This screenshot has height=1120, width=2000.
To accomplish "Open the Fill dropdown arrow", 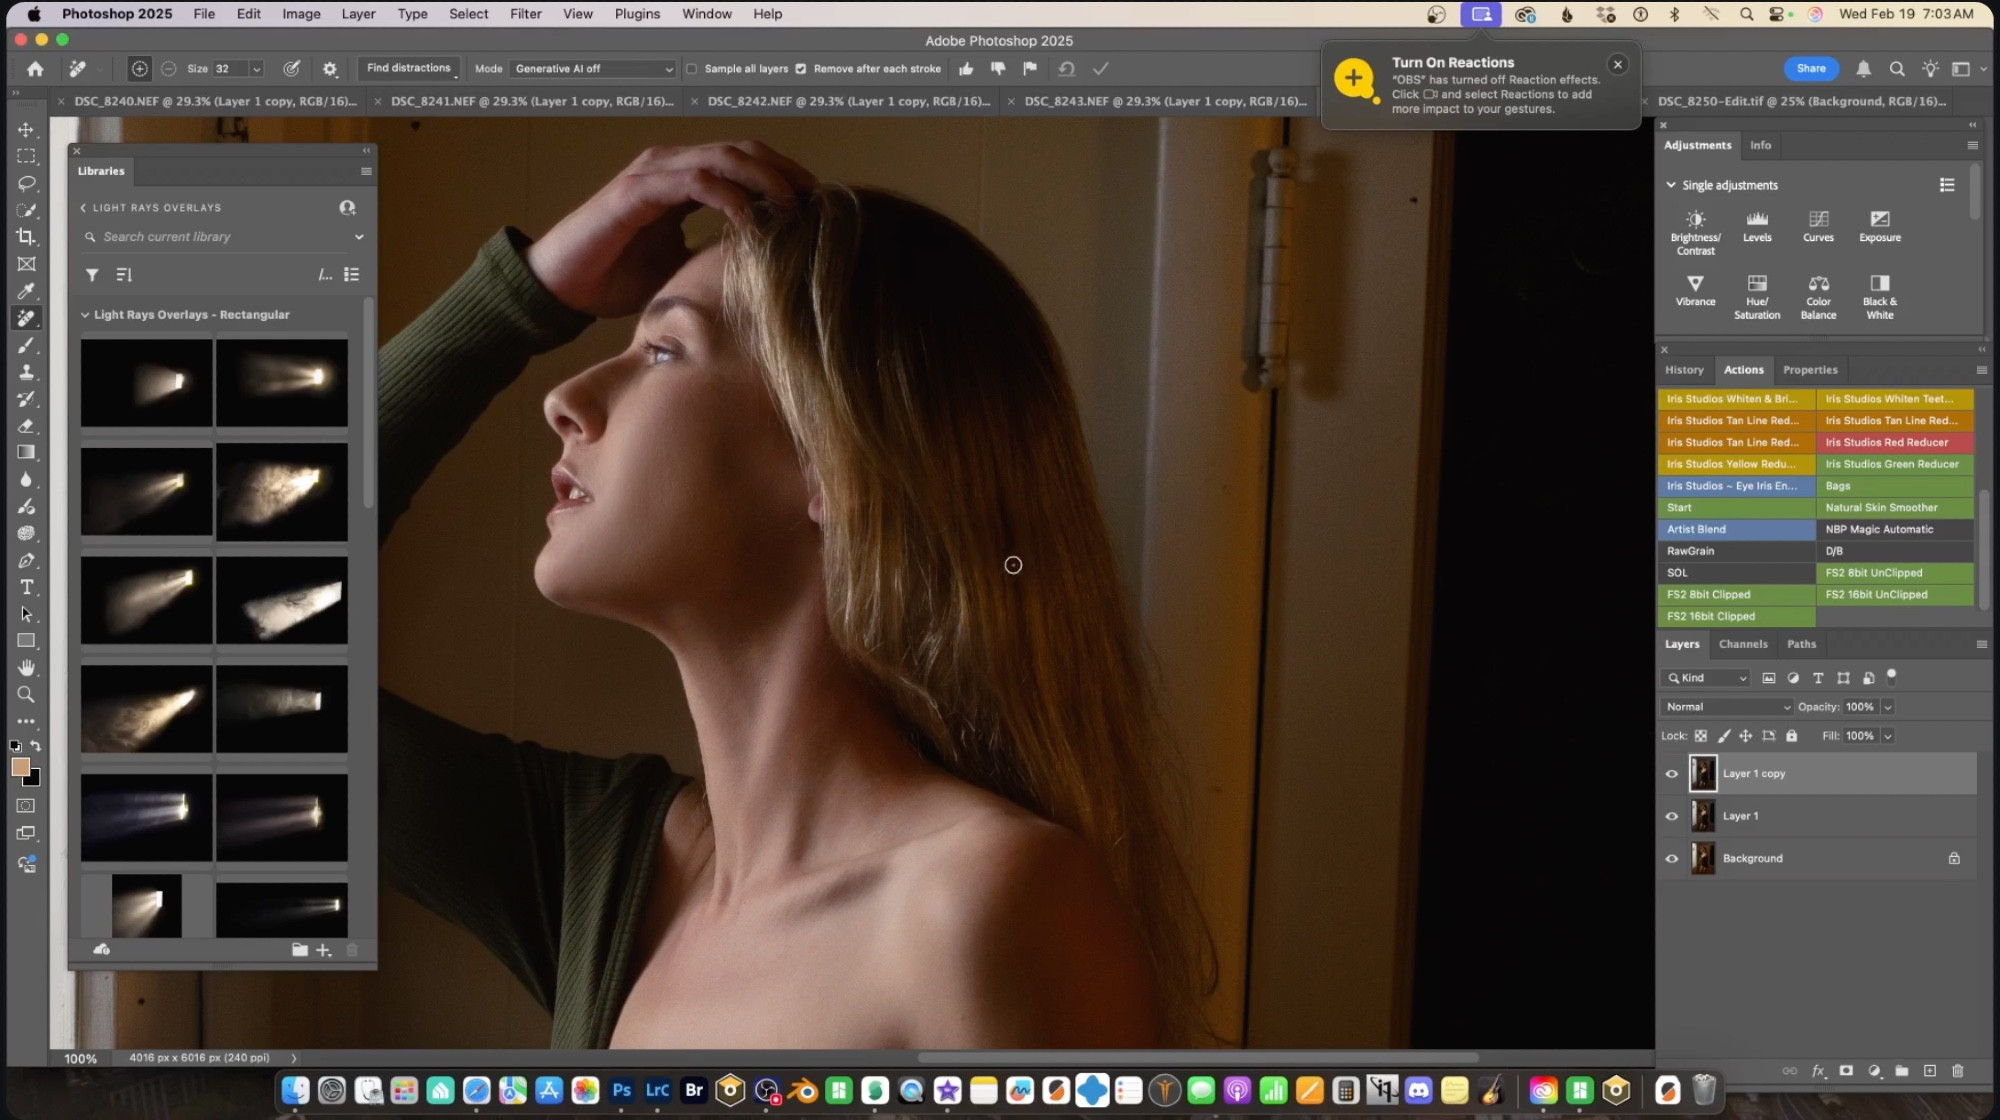I will tap(1887, 736).
